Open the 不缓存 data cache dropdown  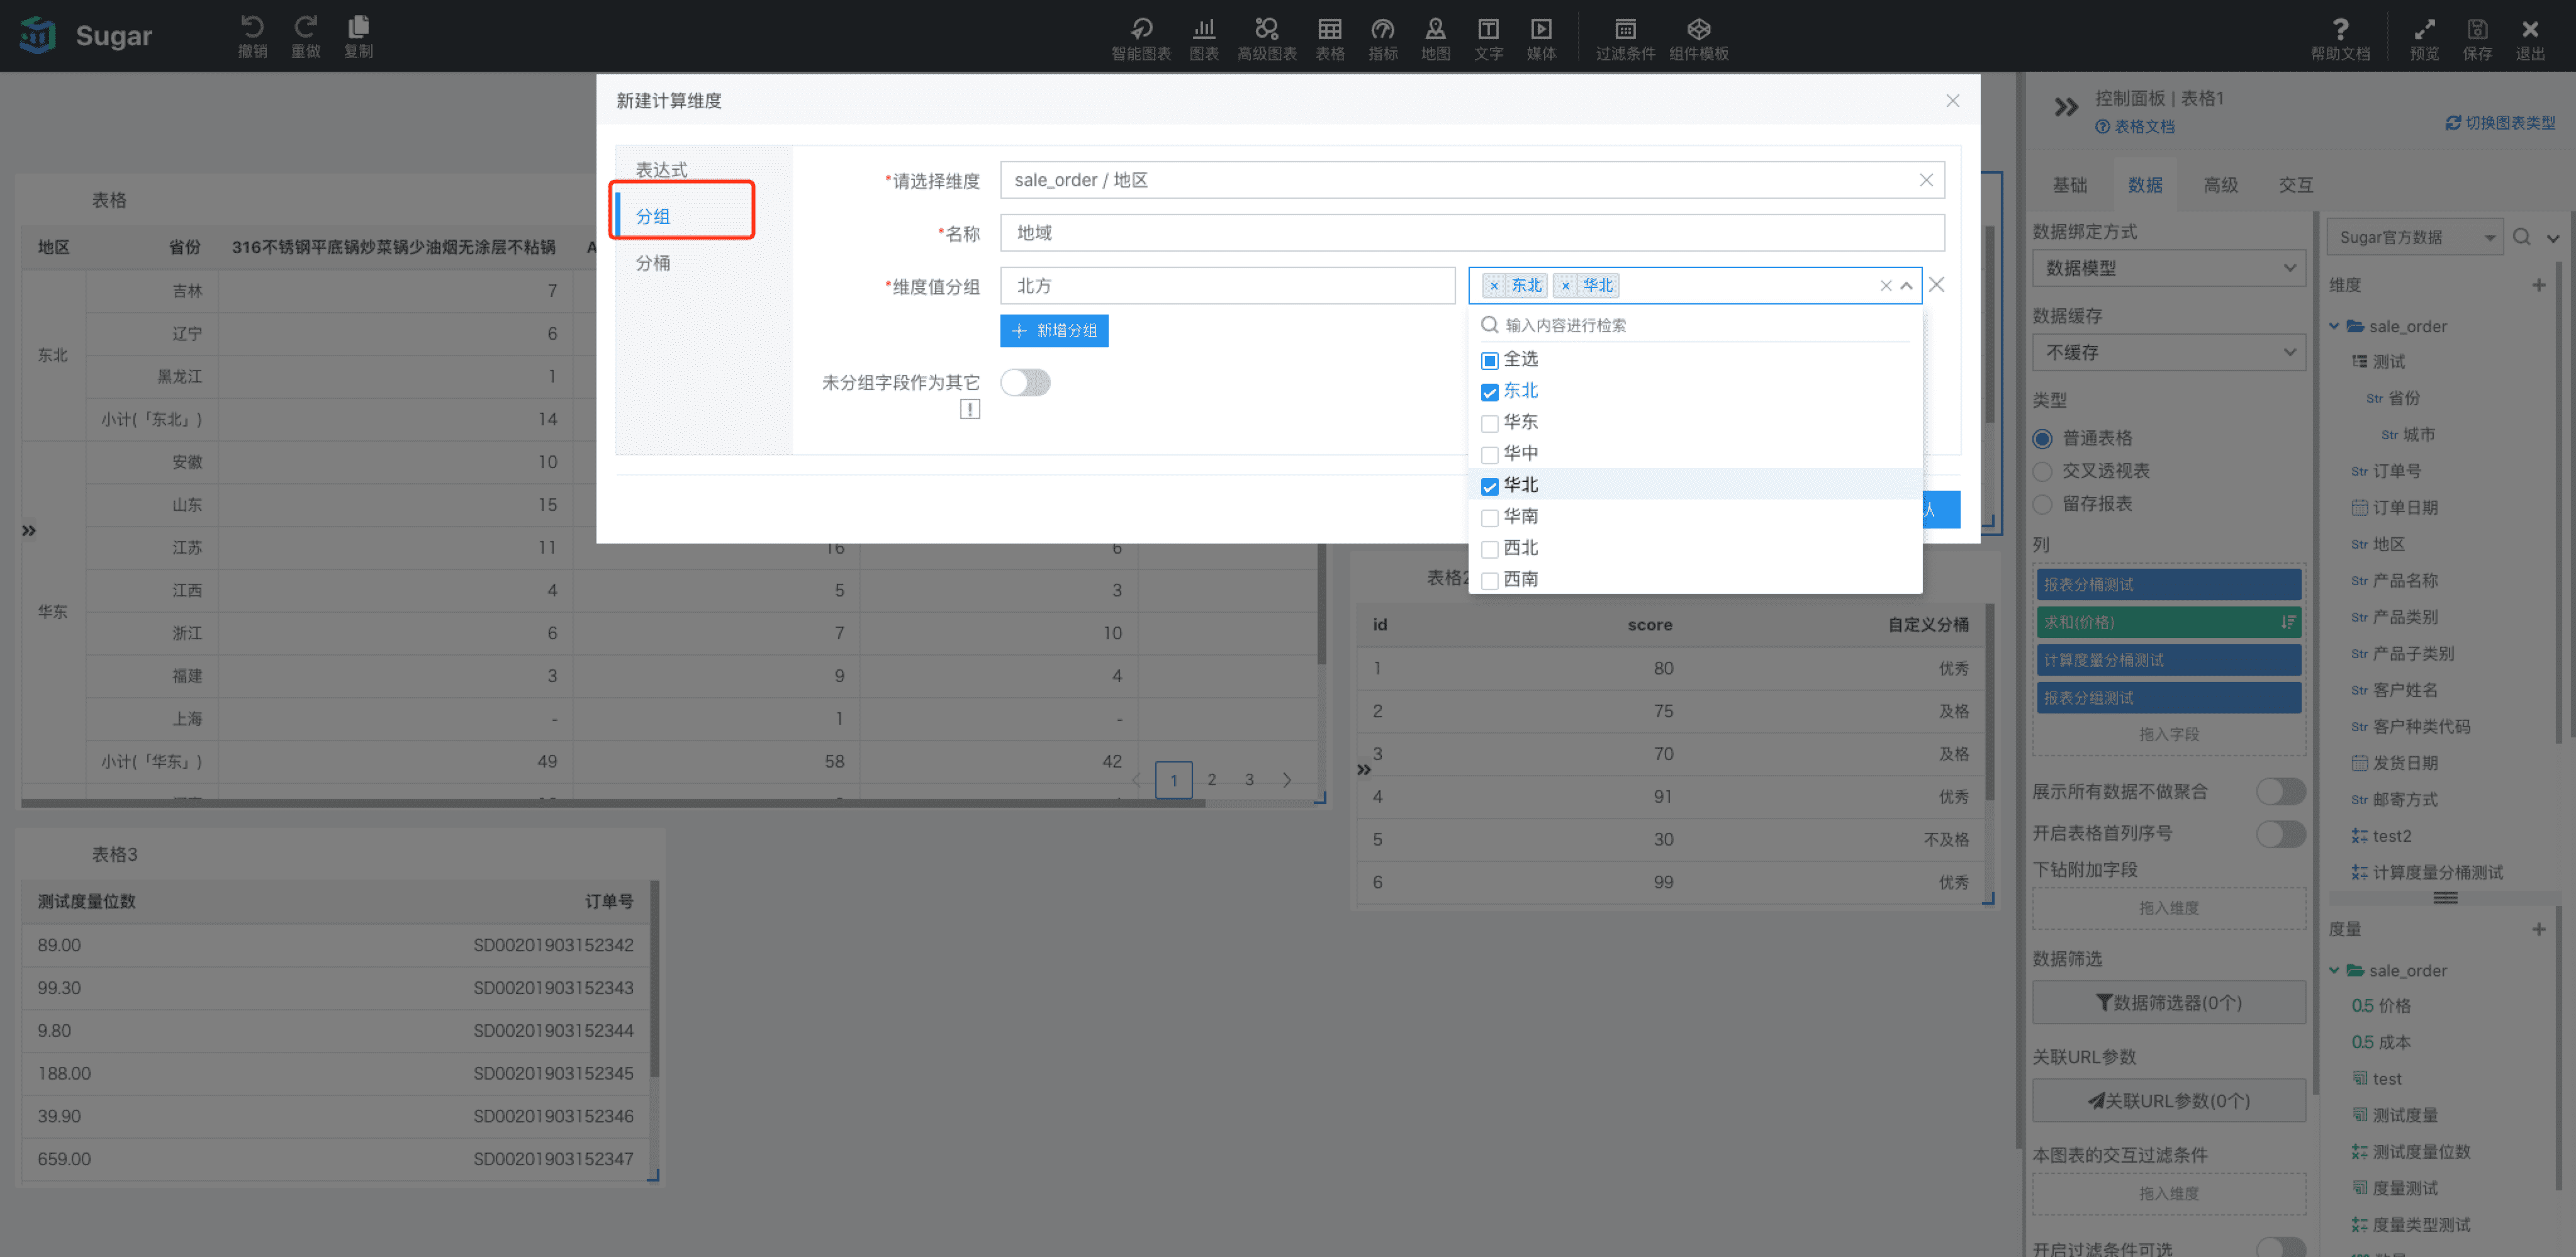(x=2169, y=352)
